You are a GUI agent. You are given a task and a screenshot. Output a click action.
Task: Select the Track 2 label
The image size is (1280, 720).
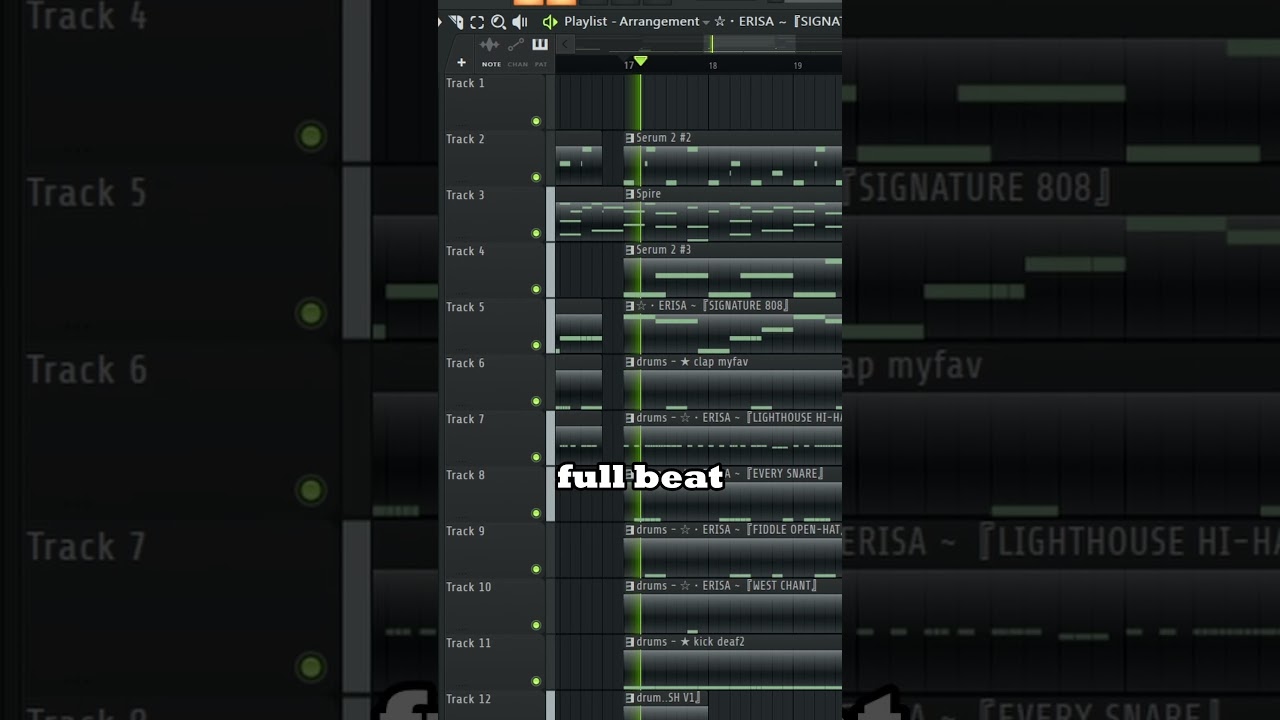[465, 139]
